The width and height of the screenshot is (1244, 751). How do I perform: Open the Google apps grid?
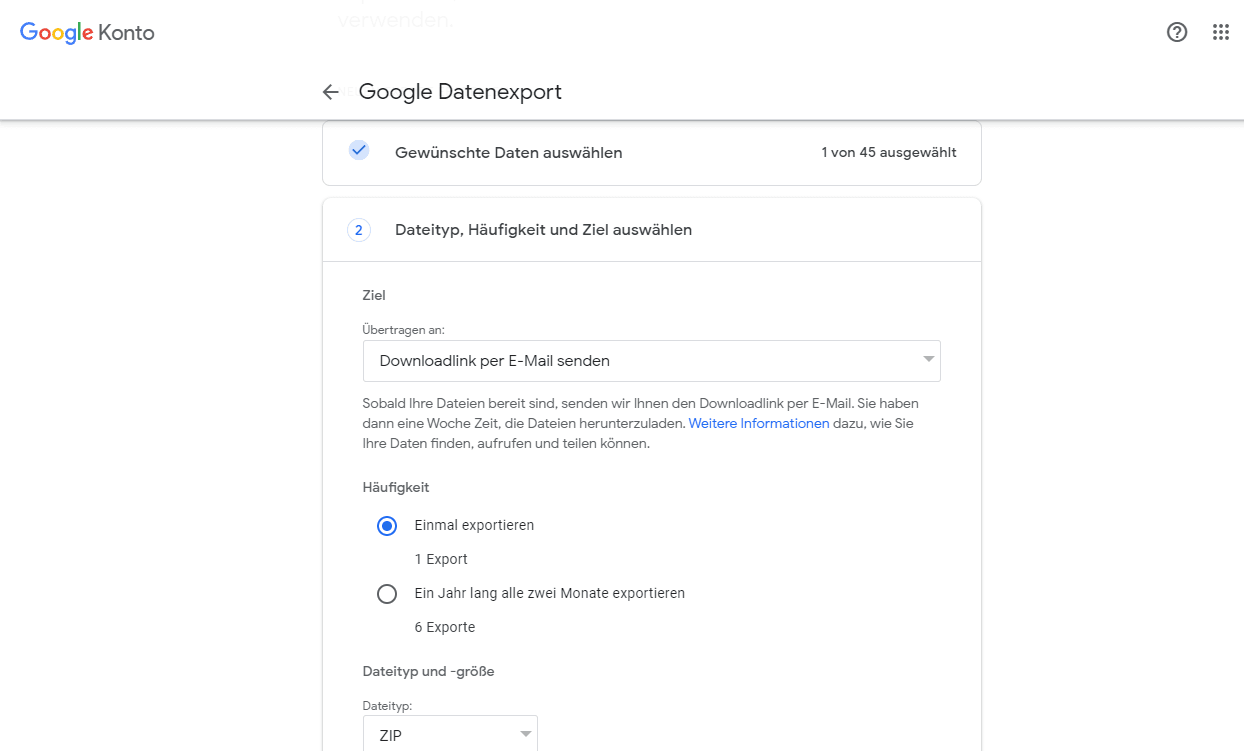(1220, 32)
